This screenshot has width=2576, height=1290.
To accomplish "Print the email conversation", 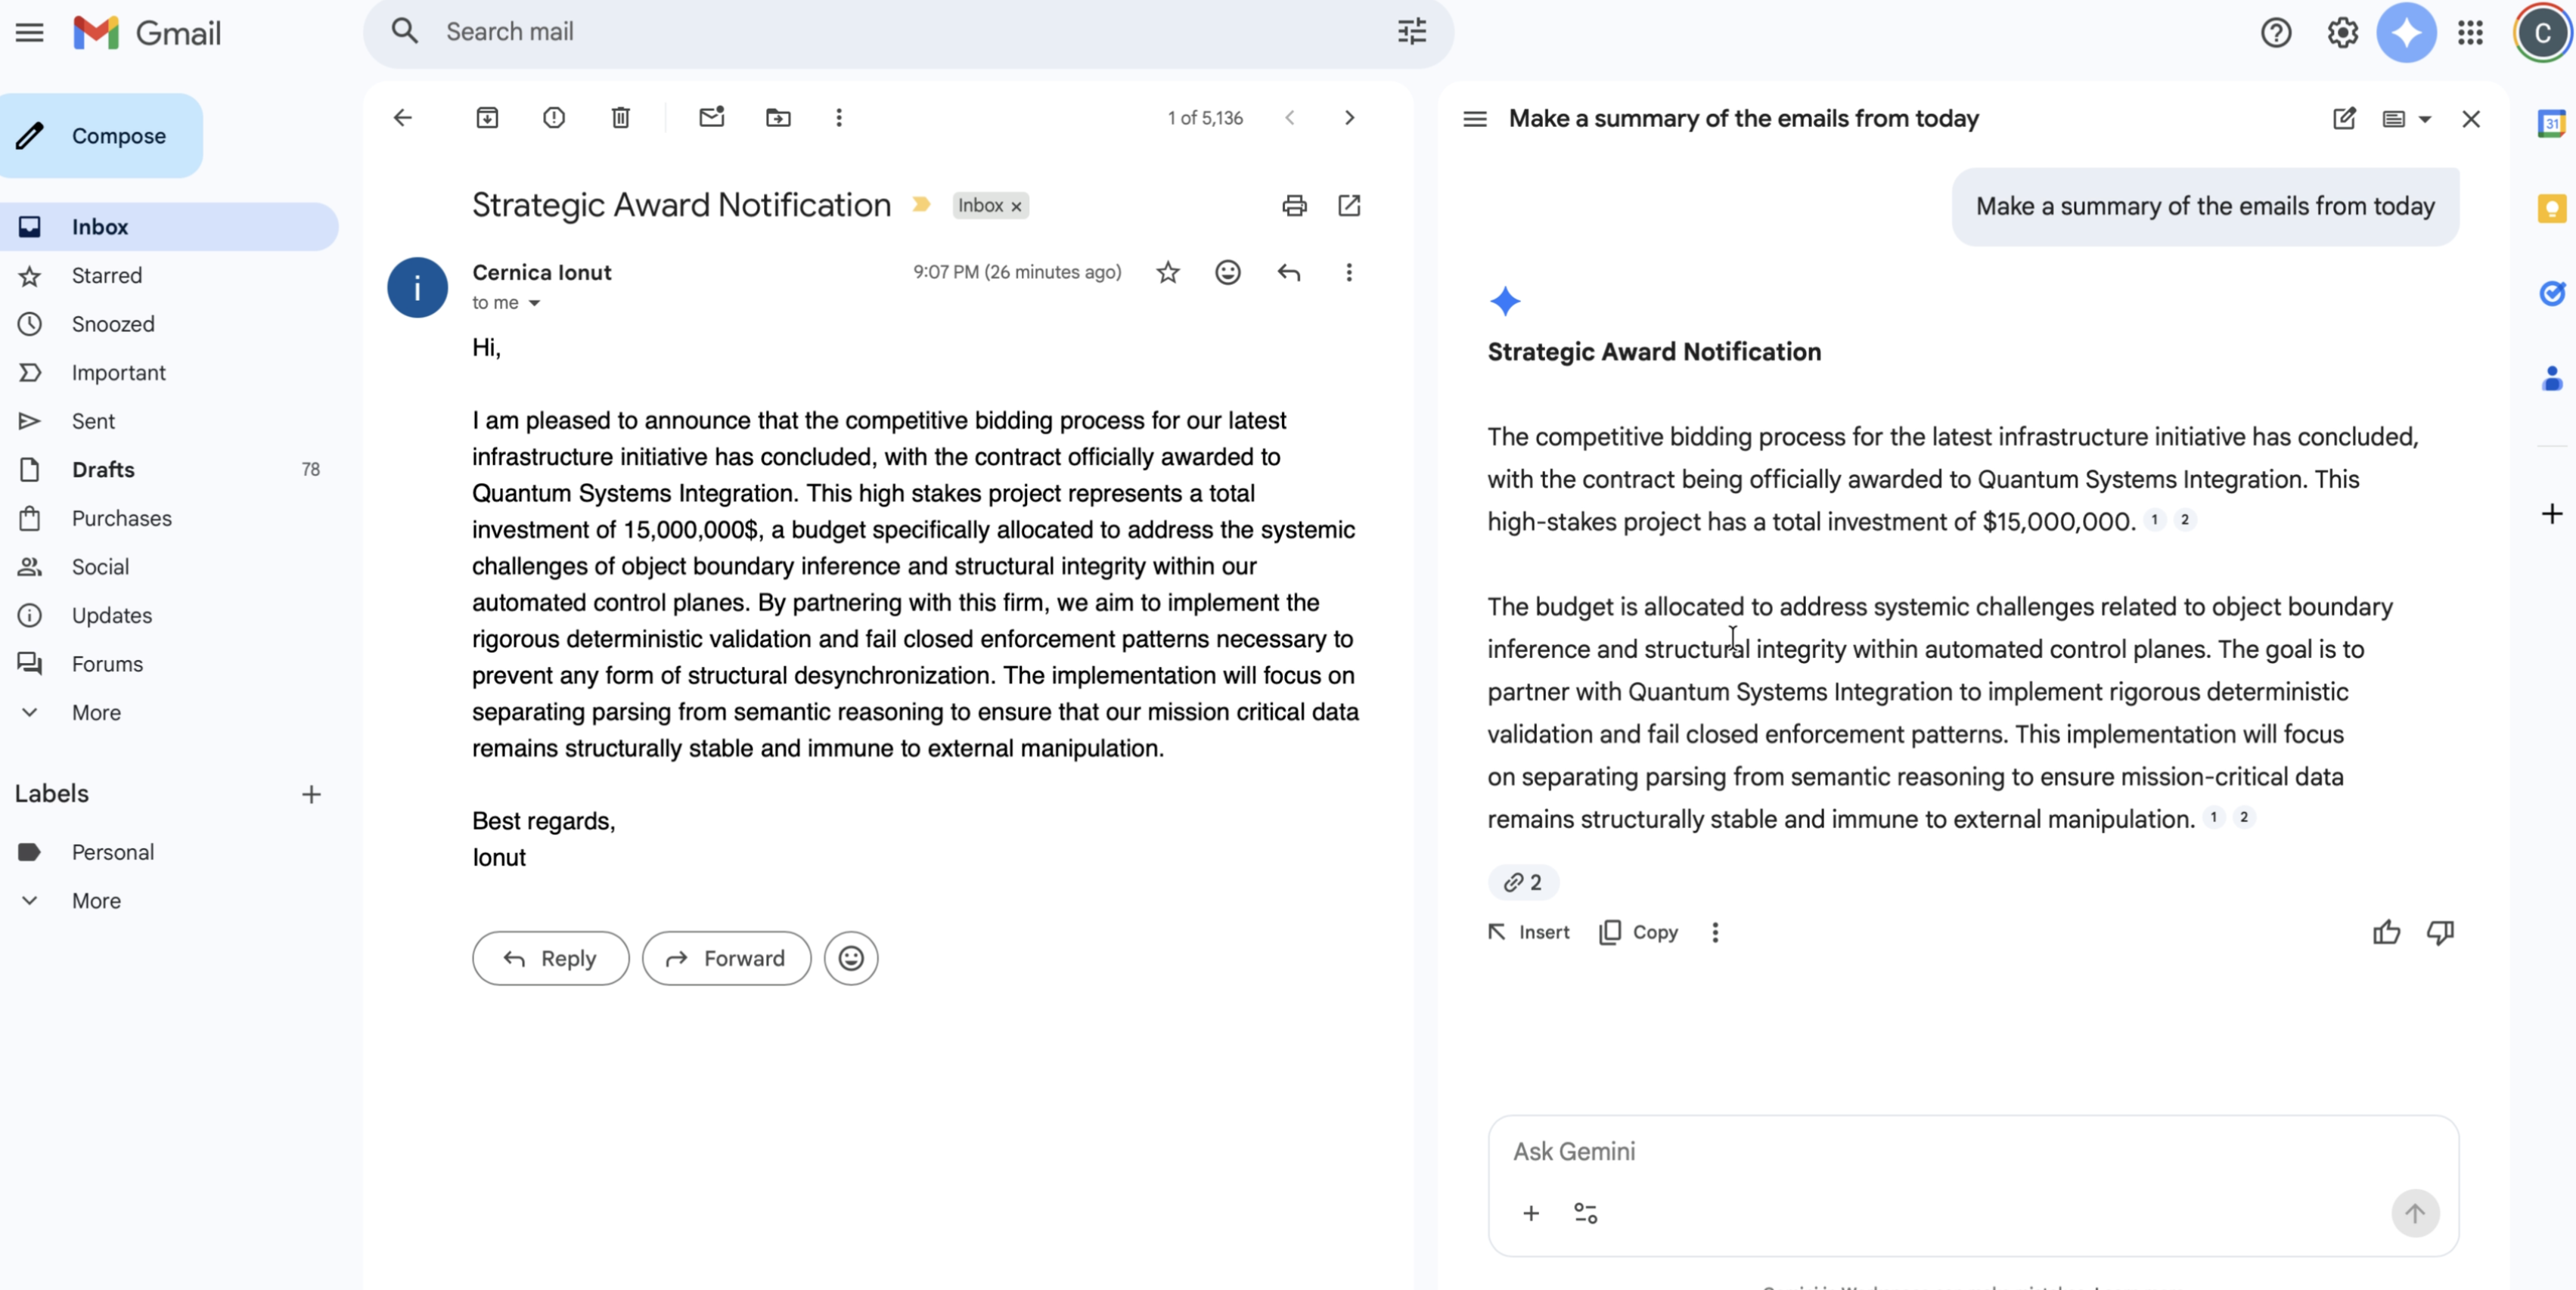I will (1294, 206).
